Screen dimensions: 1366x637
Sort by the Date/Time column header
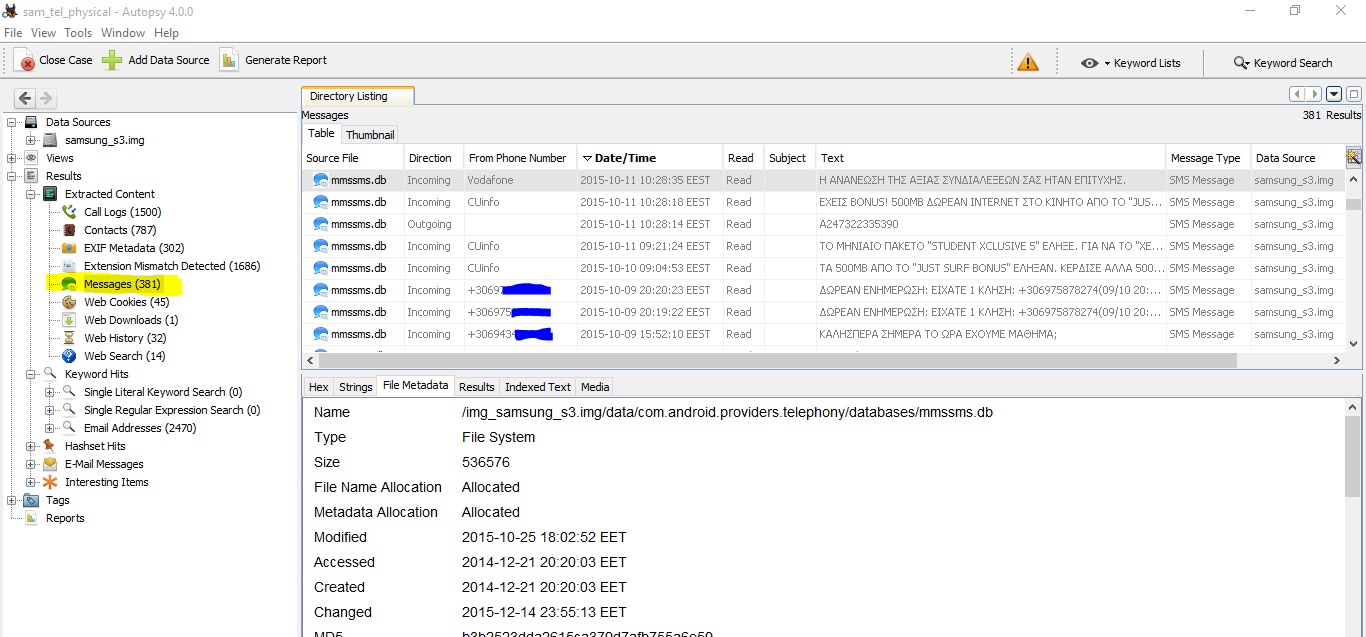(649, 158)
